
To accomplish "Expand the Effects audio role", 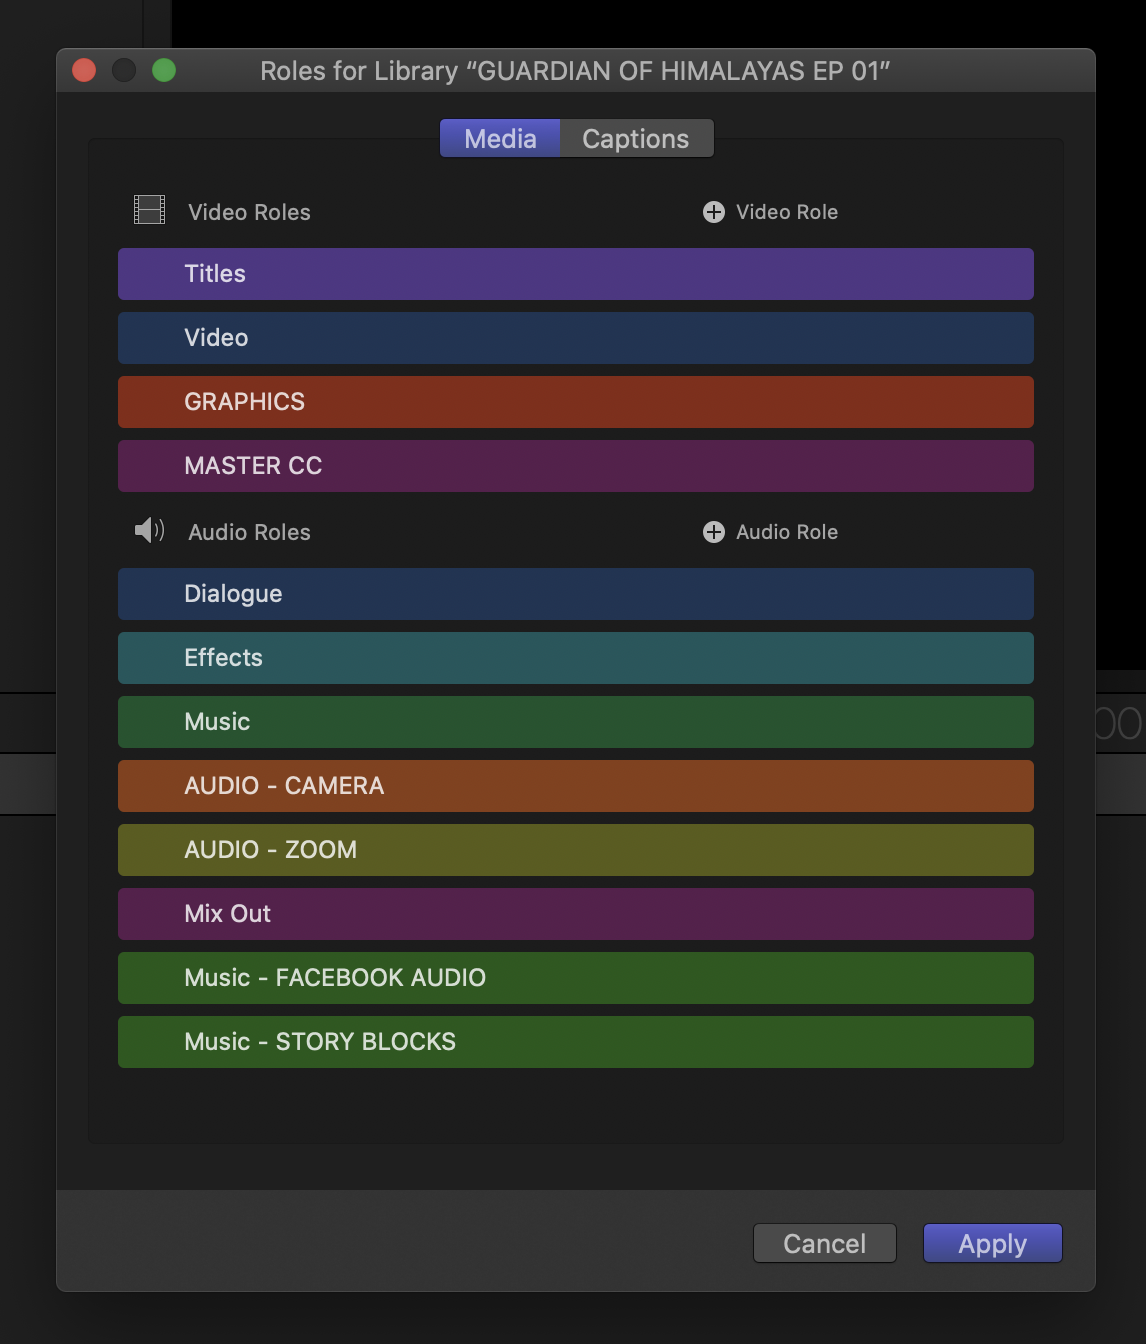I will [x=575, y=658].
